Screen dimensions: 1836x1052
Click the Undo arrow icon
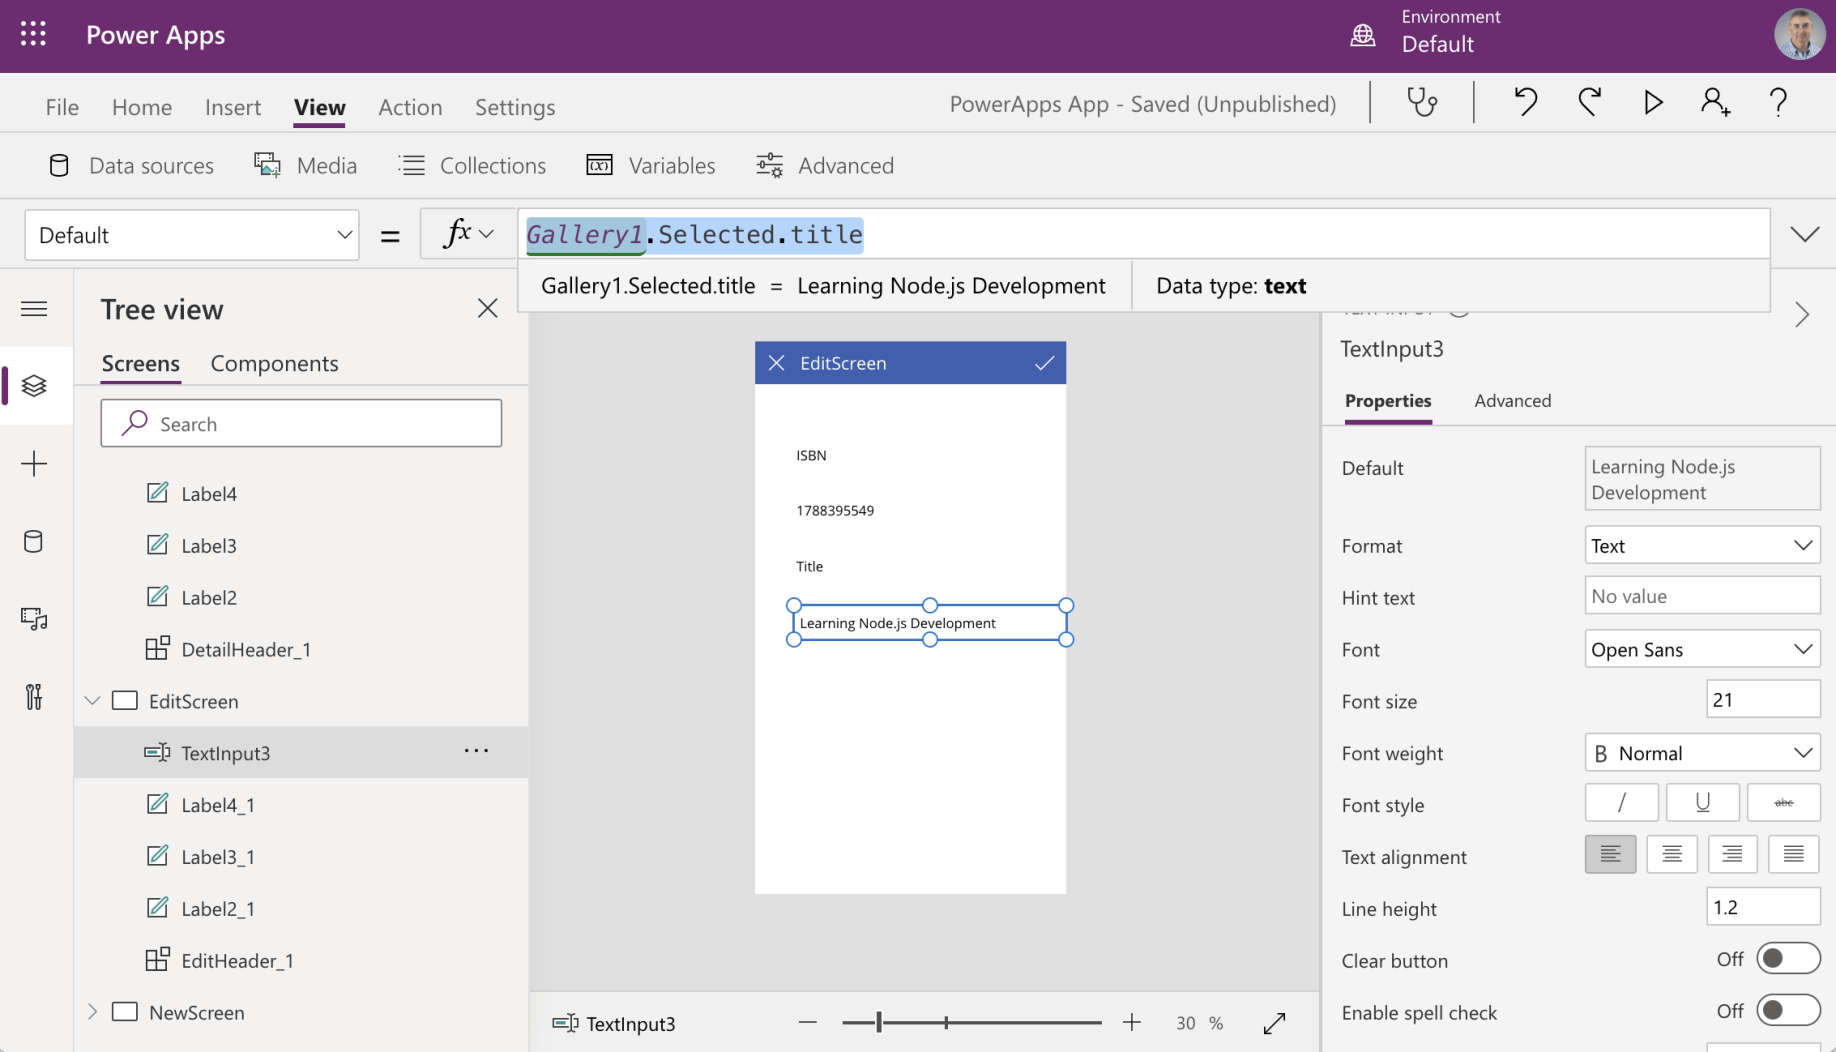point(1525,103)
